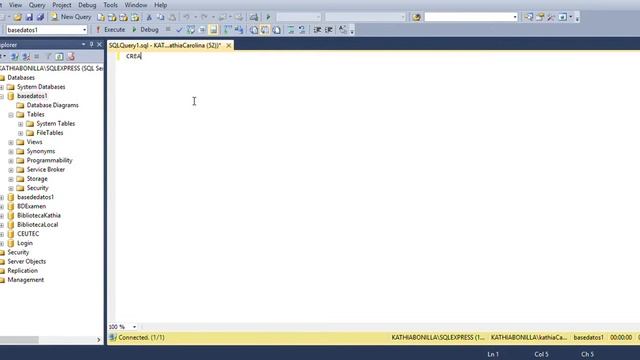The height and width of the screenshot is (360, 640).
Task: Close the SQLQuery1.sql tab
Action: pyautogui.click(x=229, y=45)
